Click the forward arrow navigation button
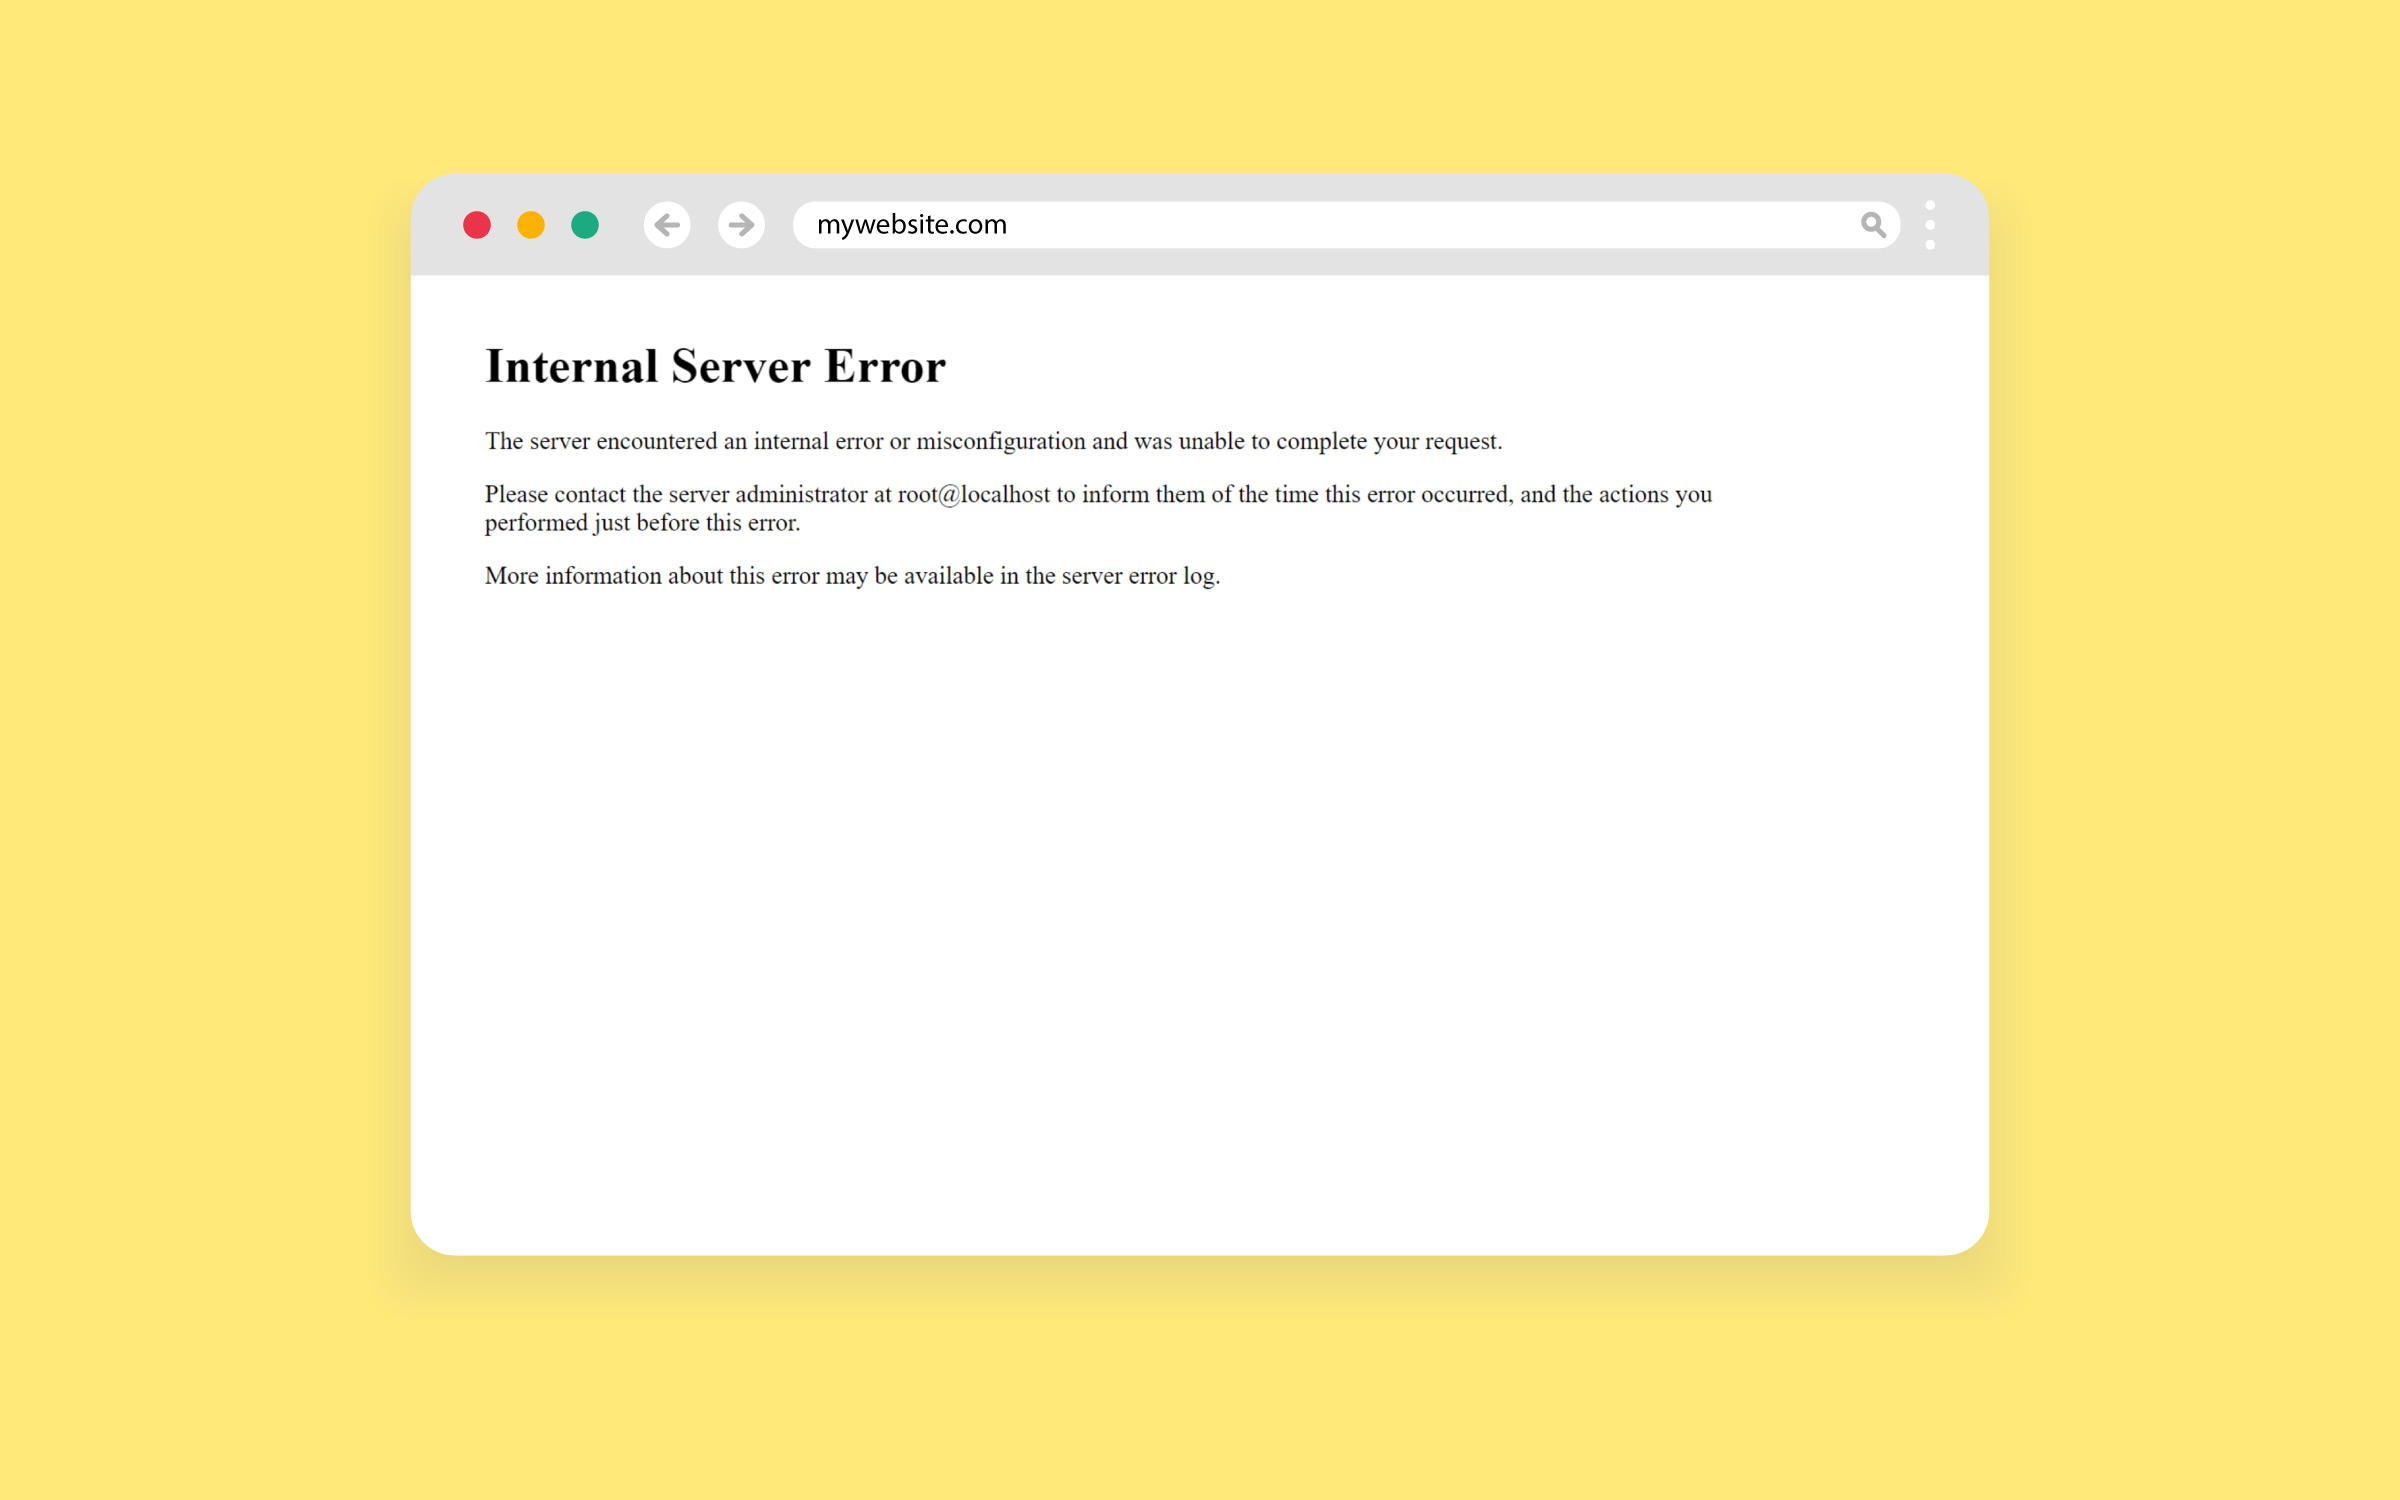 (741, 225)
